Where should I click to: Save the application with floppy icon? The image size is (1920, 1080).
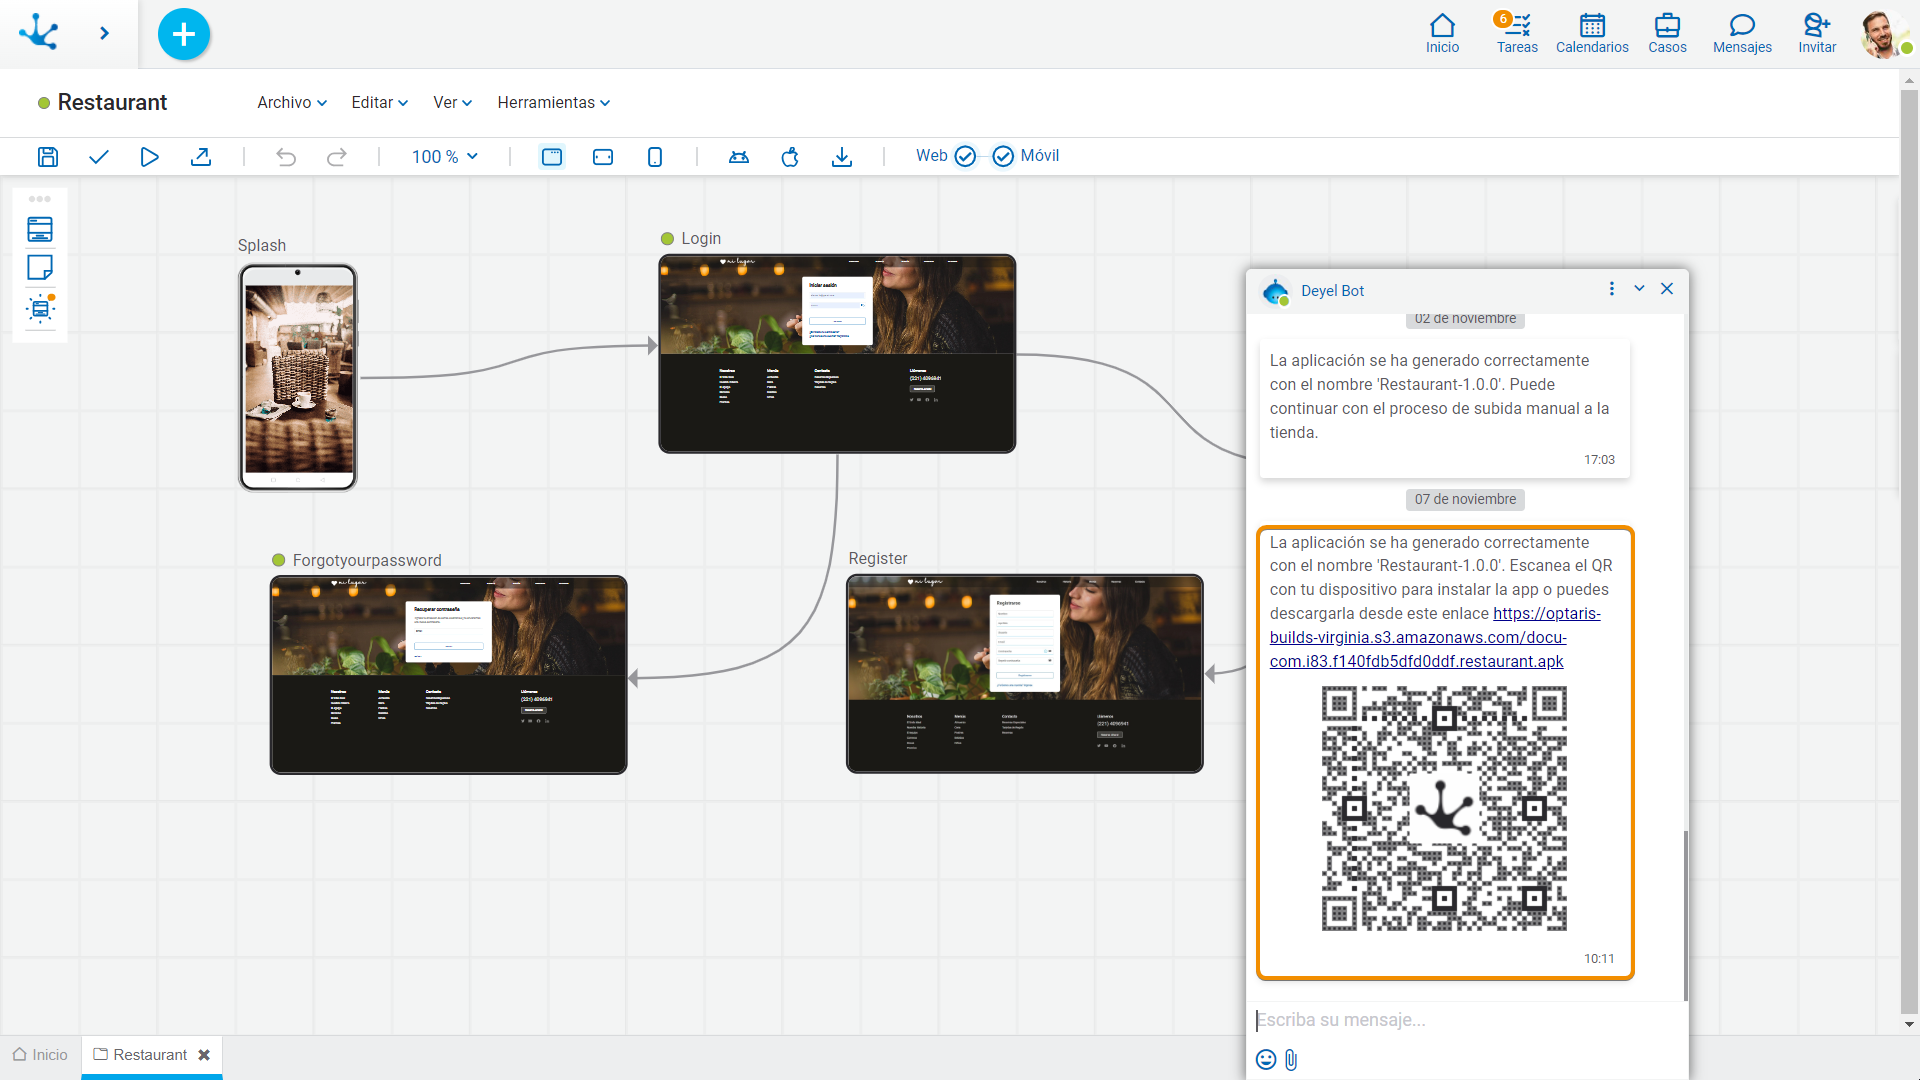48,157
